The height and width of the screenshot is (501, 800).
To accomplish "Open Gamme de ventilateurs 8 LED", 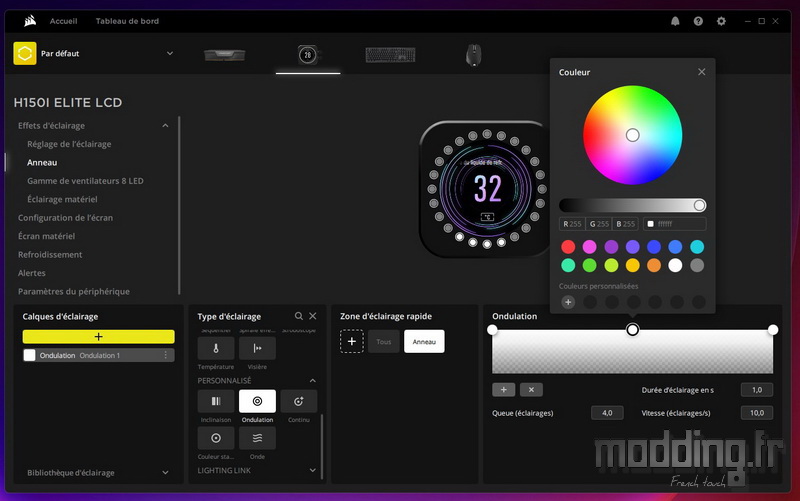I will coord(85,181).
